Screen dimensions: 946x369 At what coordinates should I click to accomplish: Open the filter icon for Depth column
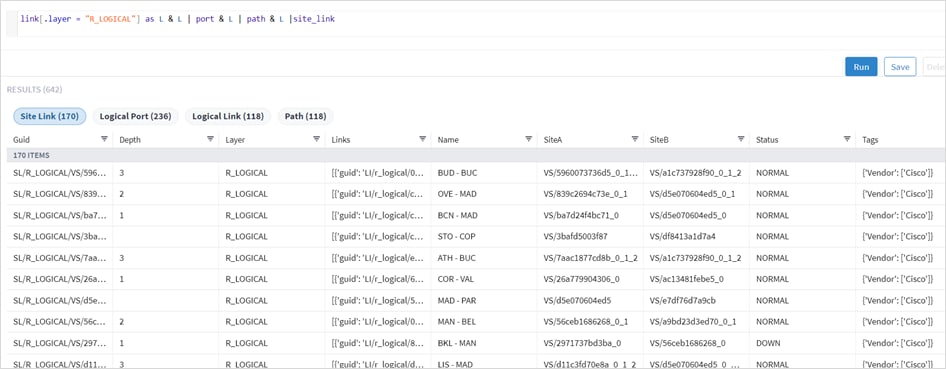tap(210, 139)
